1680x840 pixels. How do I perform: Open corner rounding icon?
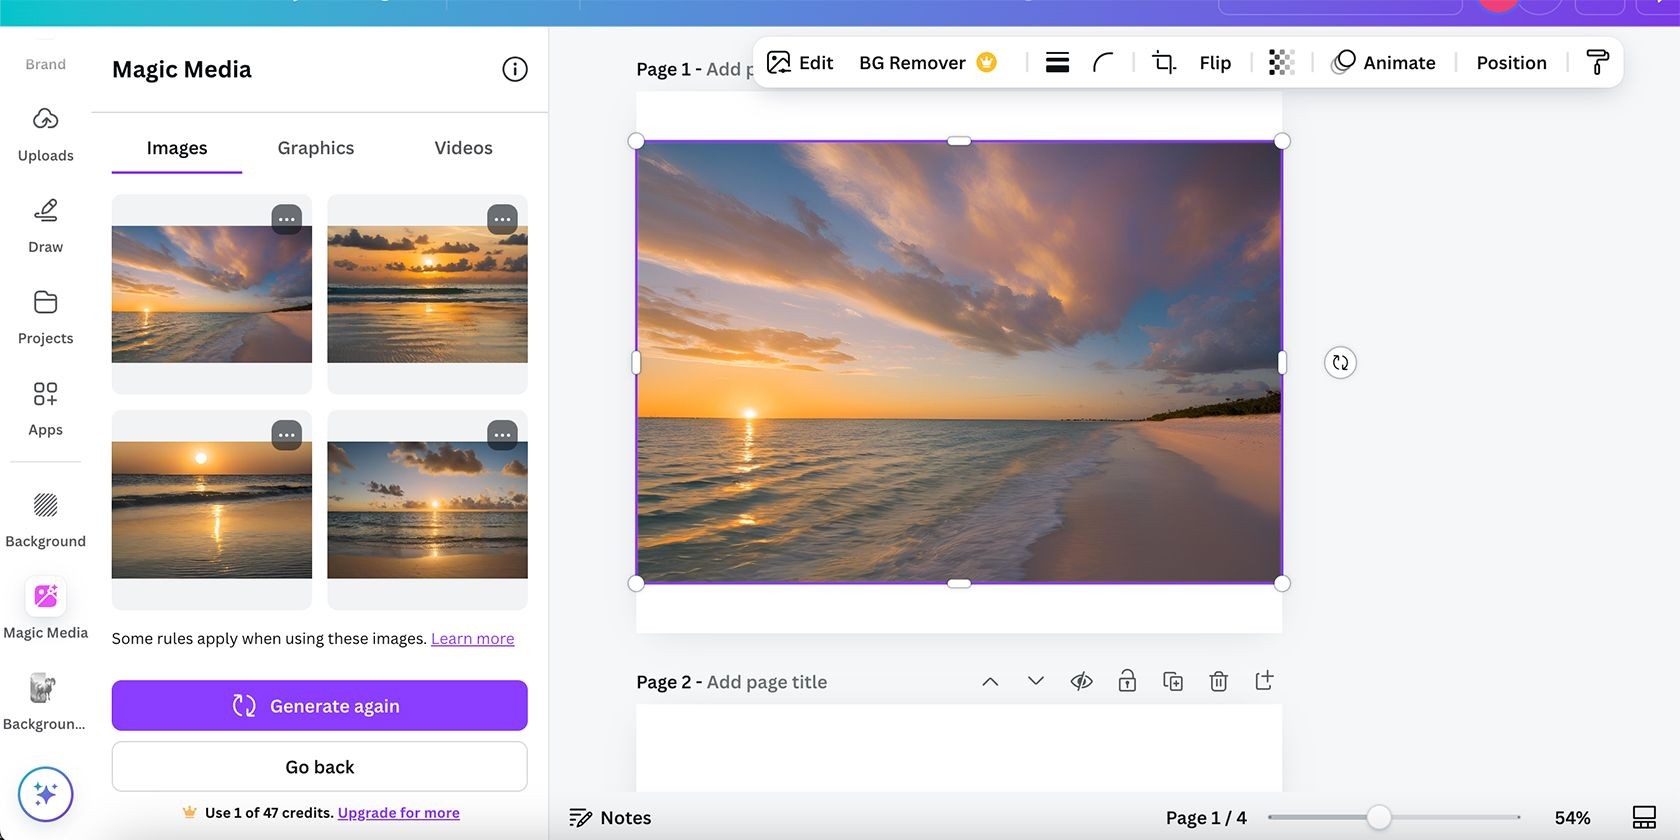[x=1103, y=63]
